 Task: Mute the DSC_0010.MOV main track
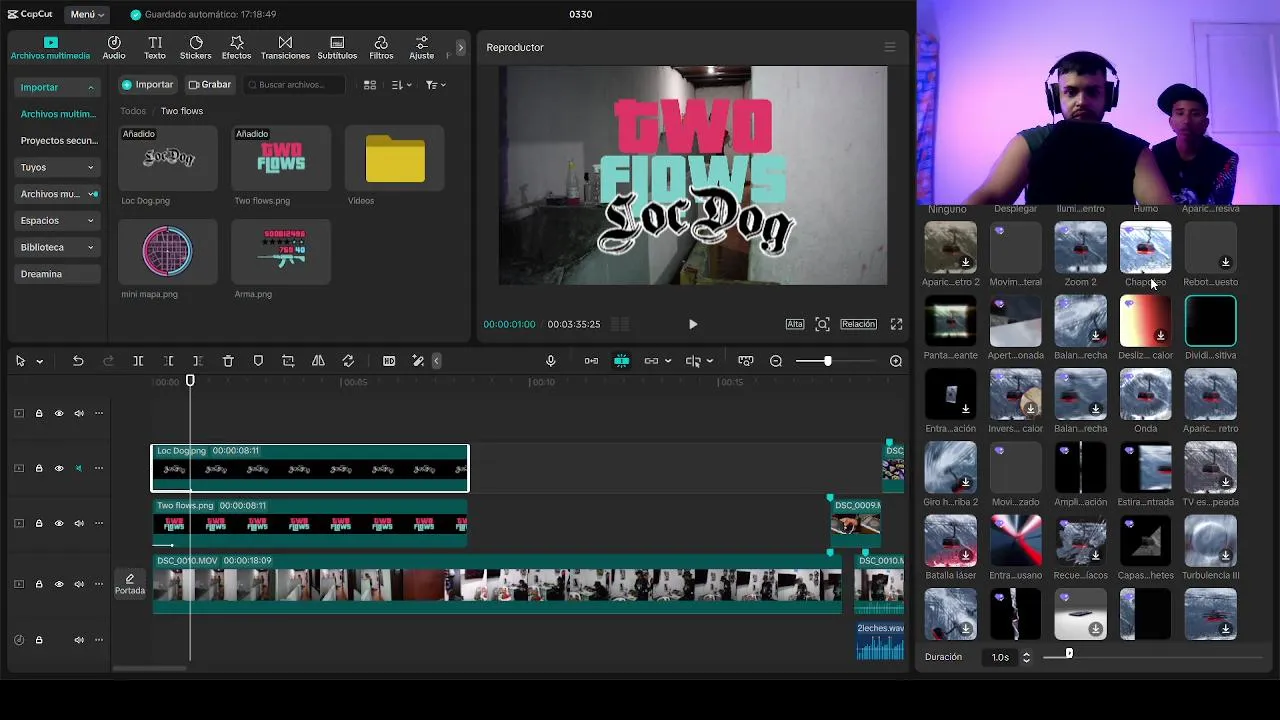coord(79,584)
